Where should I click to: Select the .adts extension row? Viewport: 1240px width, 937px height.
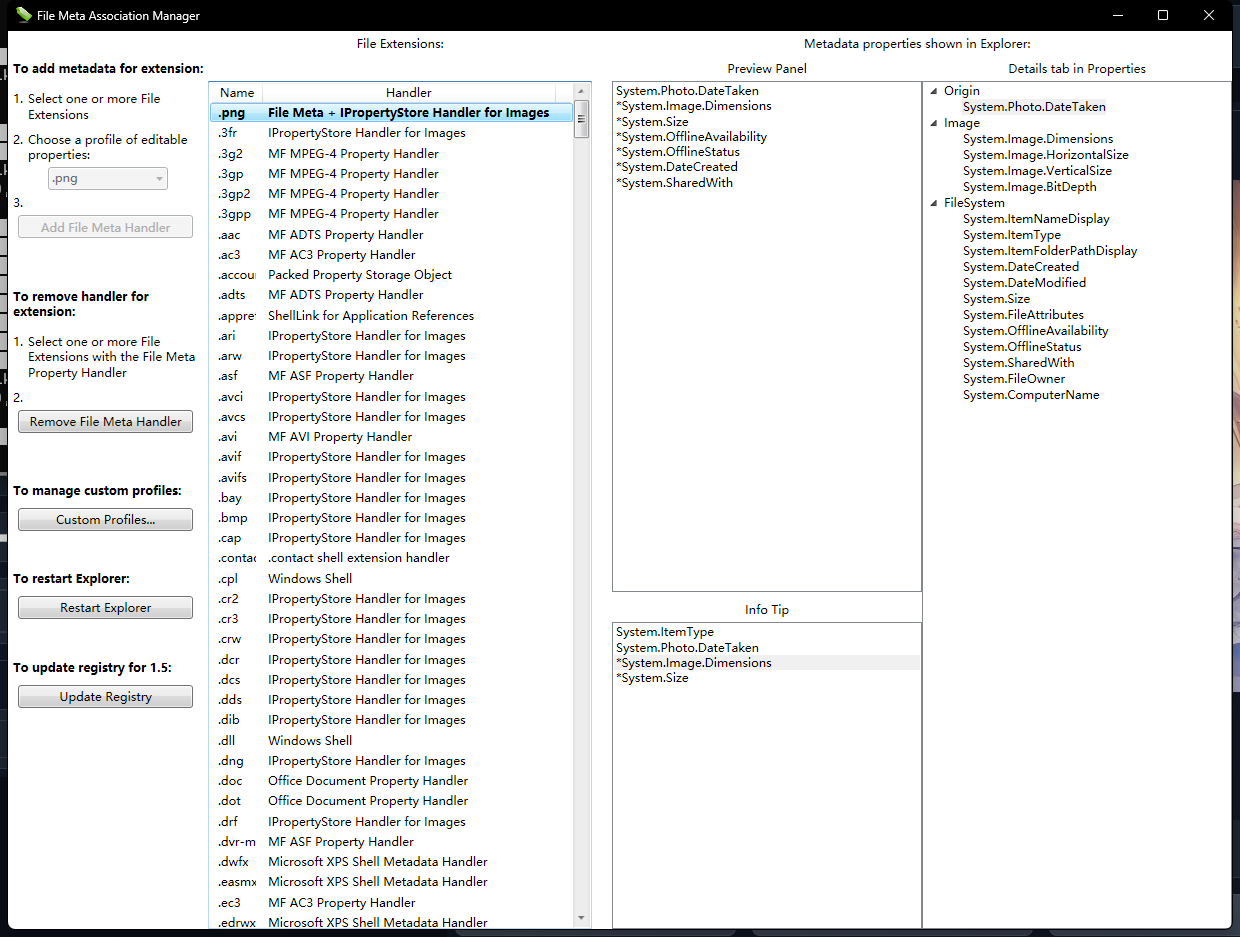(393, 295)
